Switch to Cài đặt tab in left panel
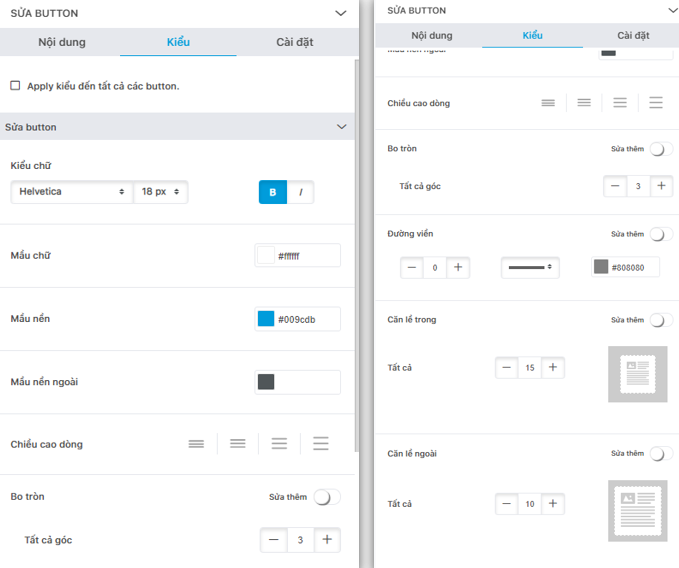679x568 pixels. 294,42
